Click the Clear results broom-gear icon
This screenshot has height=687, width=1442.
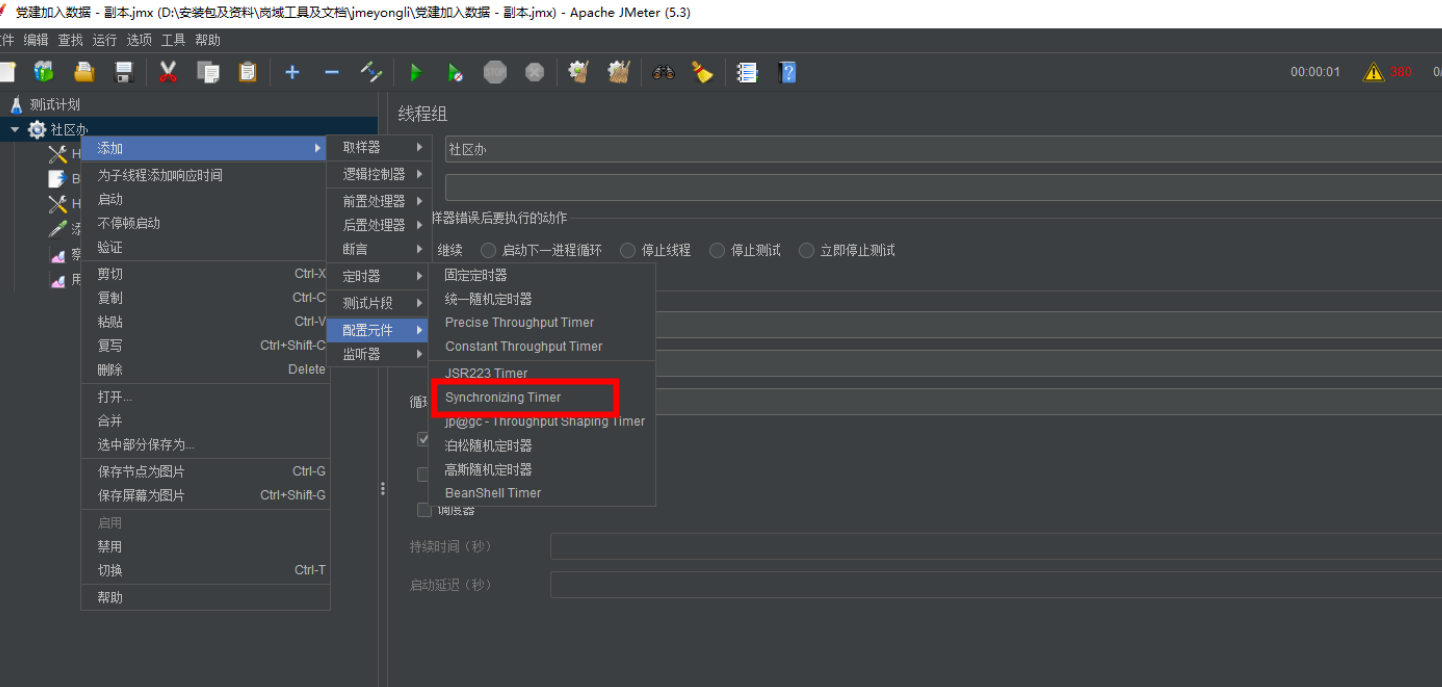tap(578, 72)
